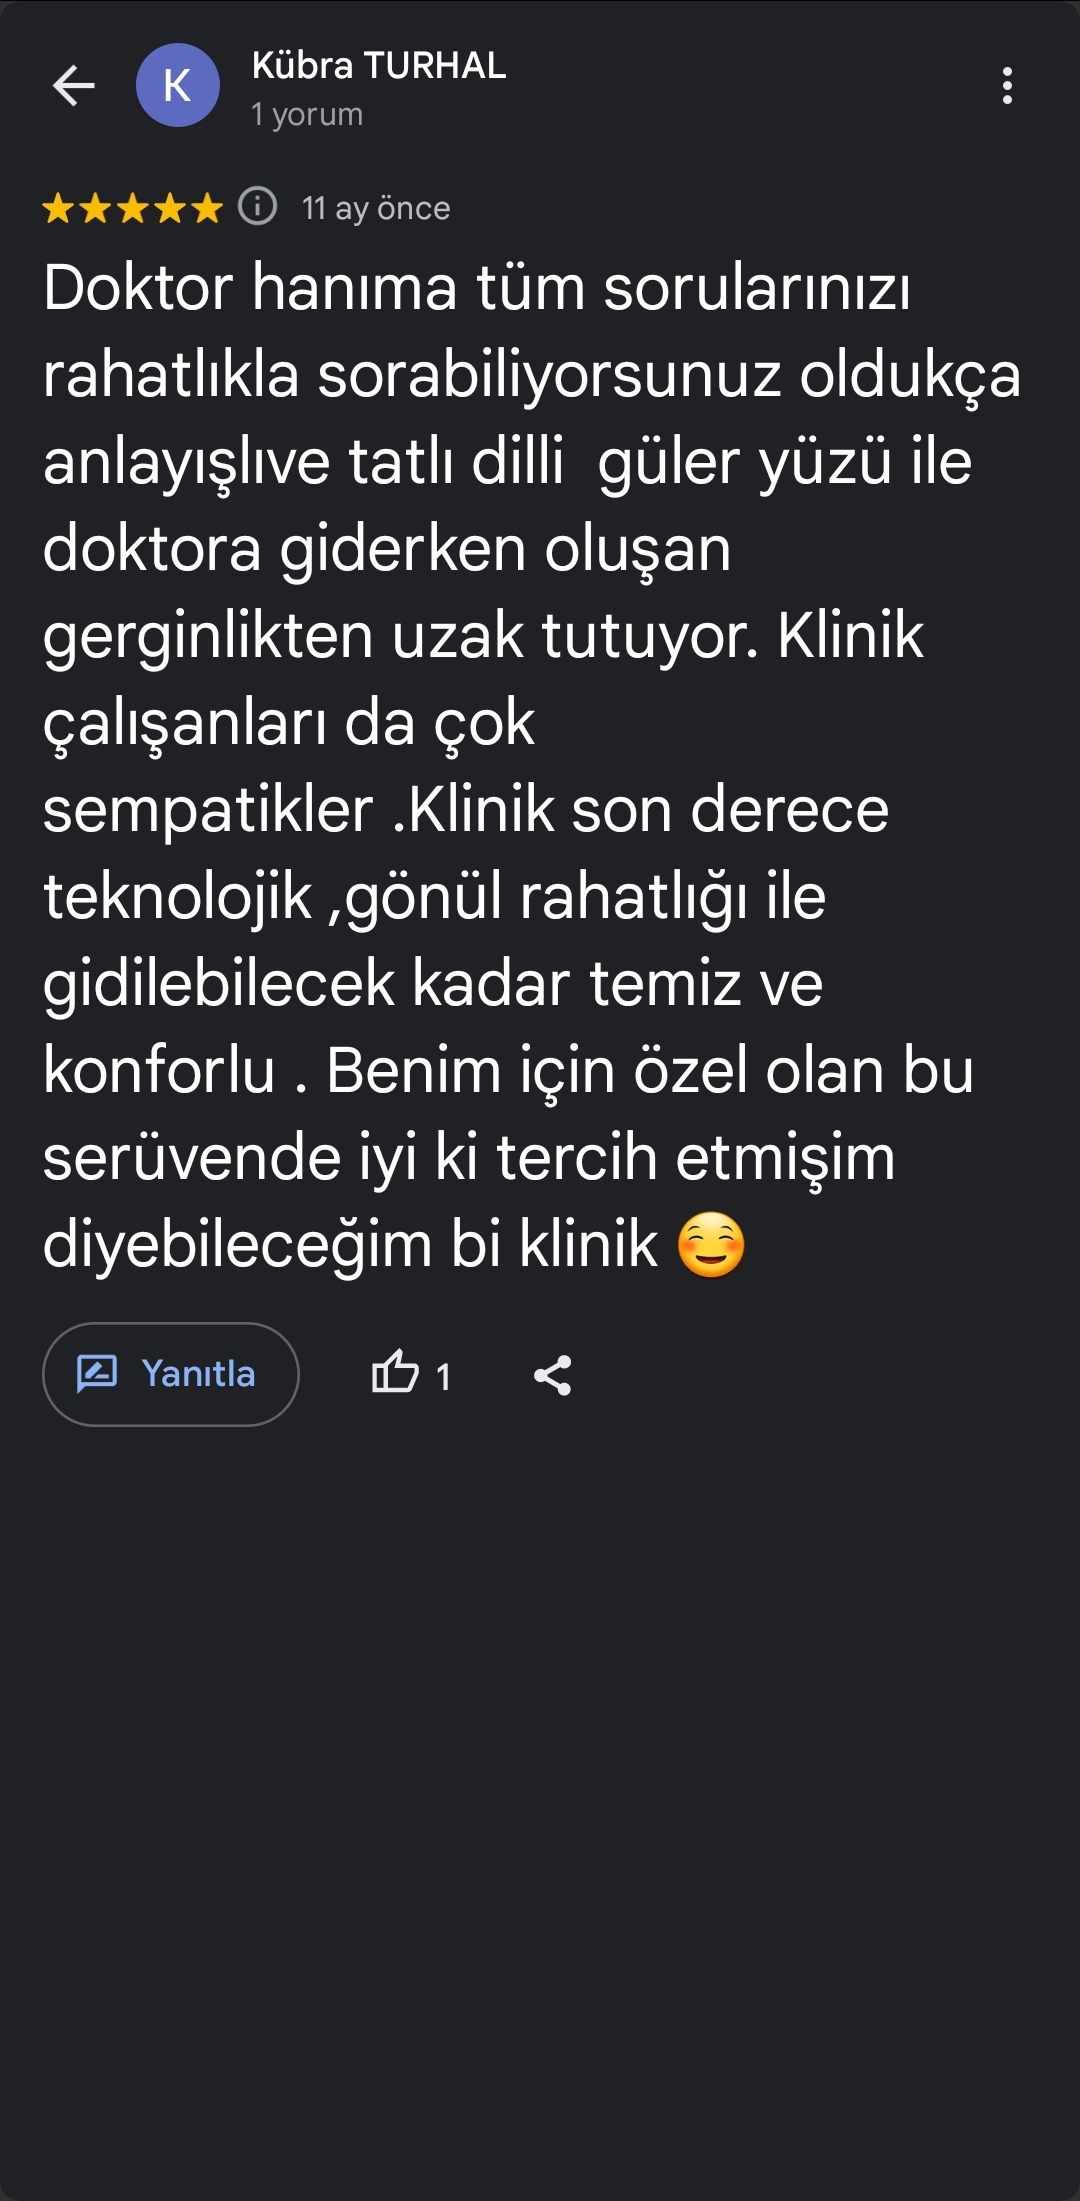Click the reply icon inside Yanıtla
1080x2201 pixels.
click(97, 1374)
